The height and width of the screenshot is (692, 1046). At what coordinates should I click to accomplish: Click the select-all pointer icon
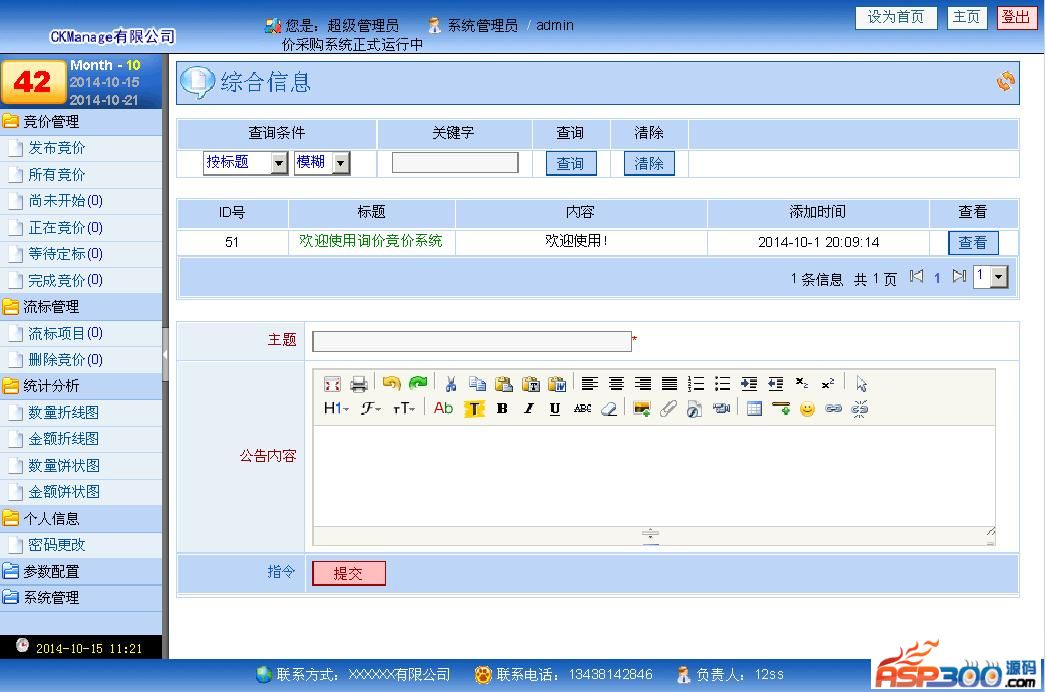(861, 384)
